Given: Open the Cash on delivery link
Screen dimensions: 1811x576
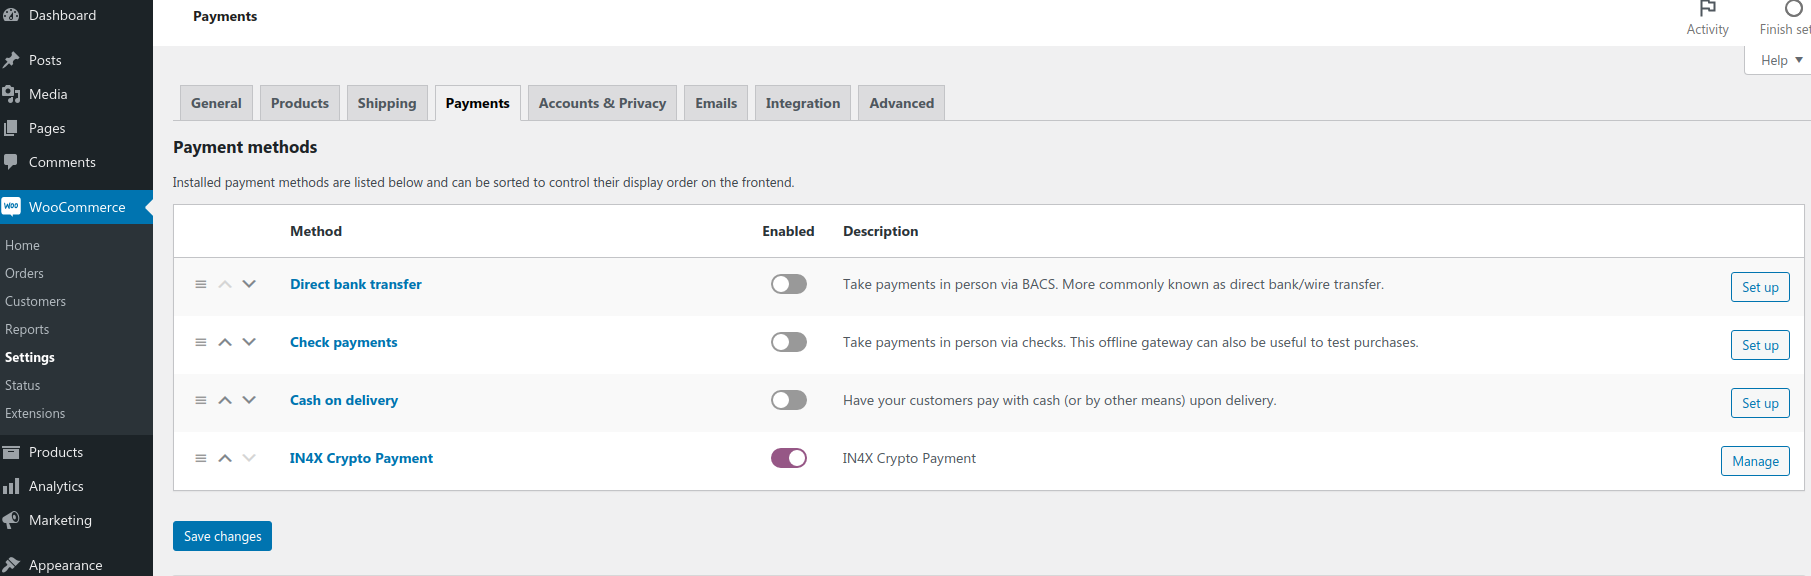Looking at the screenshot, I should [344, 400].
